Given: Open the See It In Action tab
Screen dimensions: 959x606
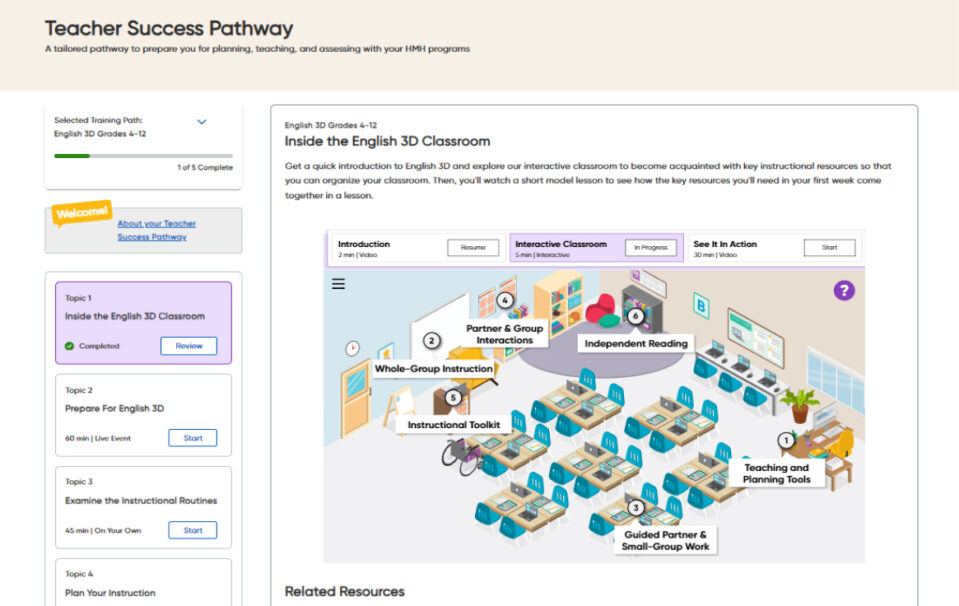Looking at the screenshot, I should [775, 248].
